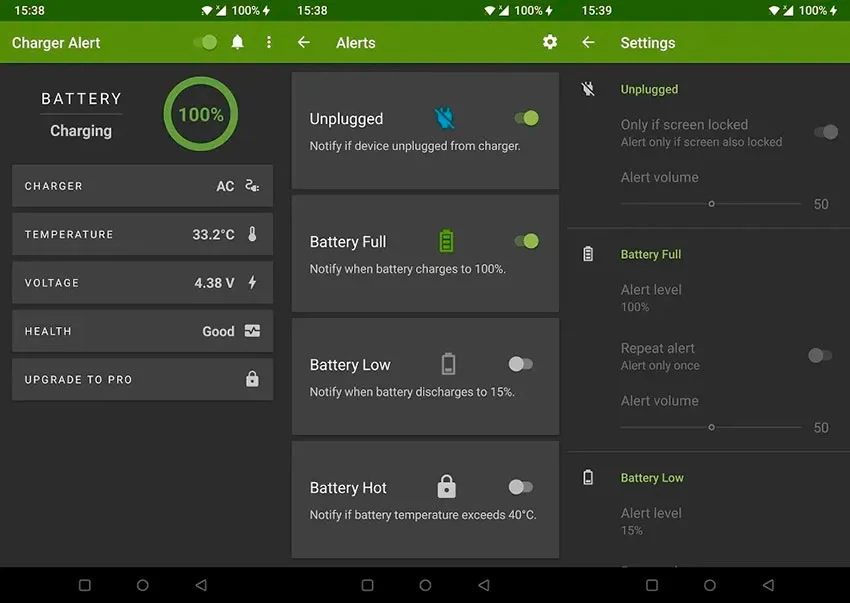Image resolution: width=850 pixels, height=603 pixels.
Task: Tap the blue unplugged plug icon
Action: pos(445,118)
